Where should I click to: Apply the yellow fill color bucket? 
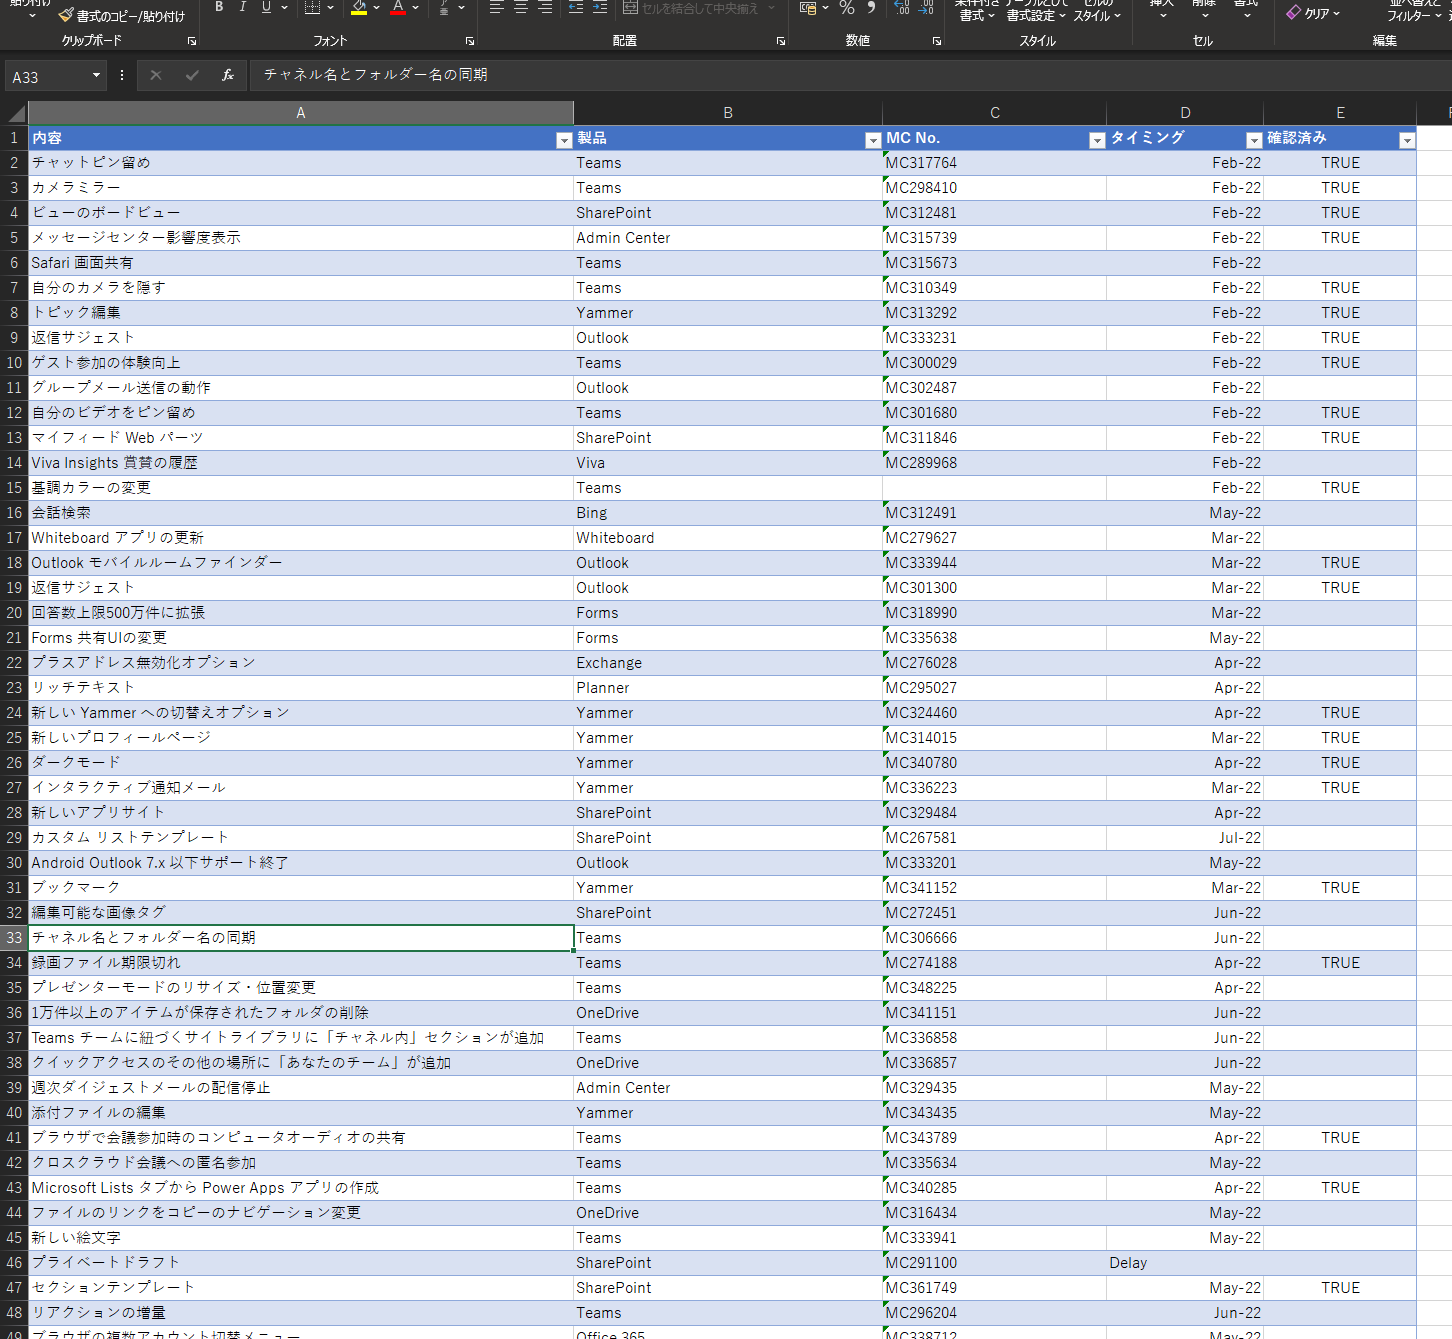click(x=359, y=7)
